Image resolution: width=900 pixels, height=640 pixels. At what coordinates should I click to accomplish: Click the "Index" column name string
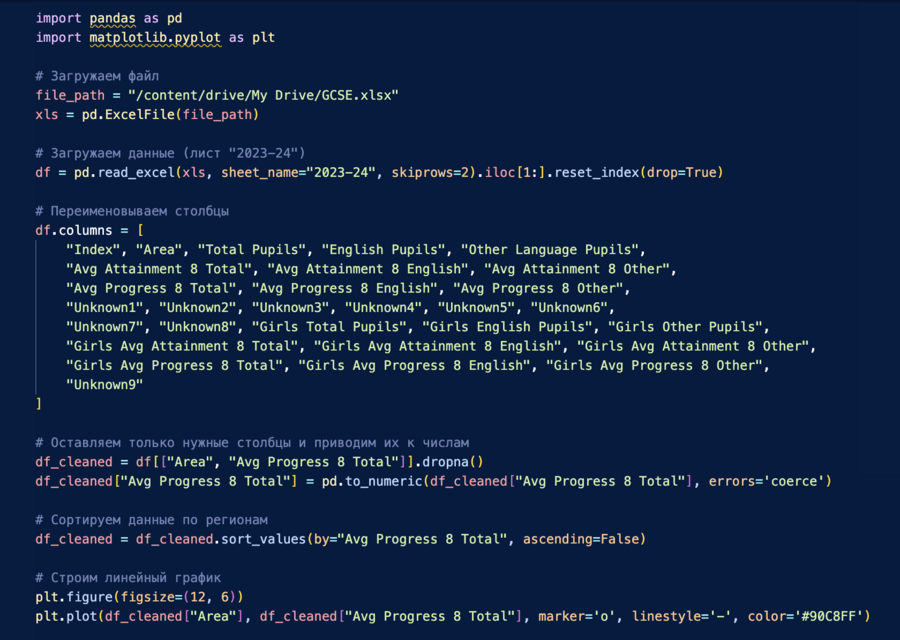(x=93, y=249)
